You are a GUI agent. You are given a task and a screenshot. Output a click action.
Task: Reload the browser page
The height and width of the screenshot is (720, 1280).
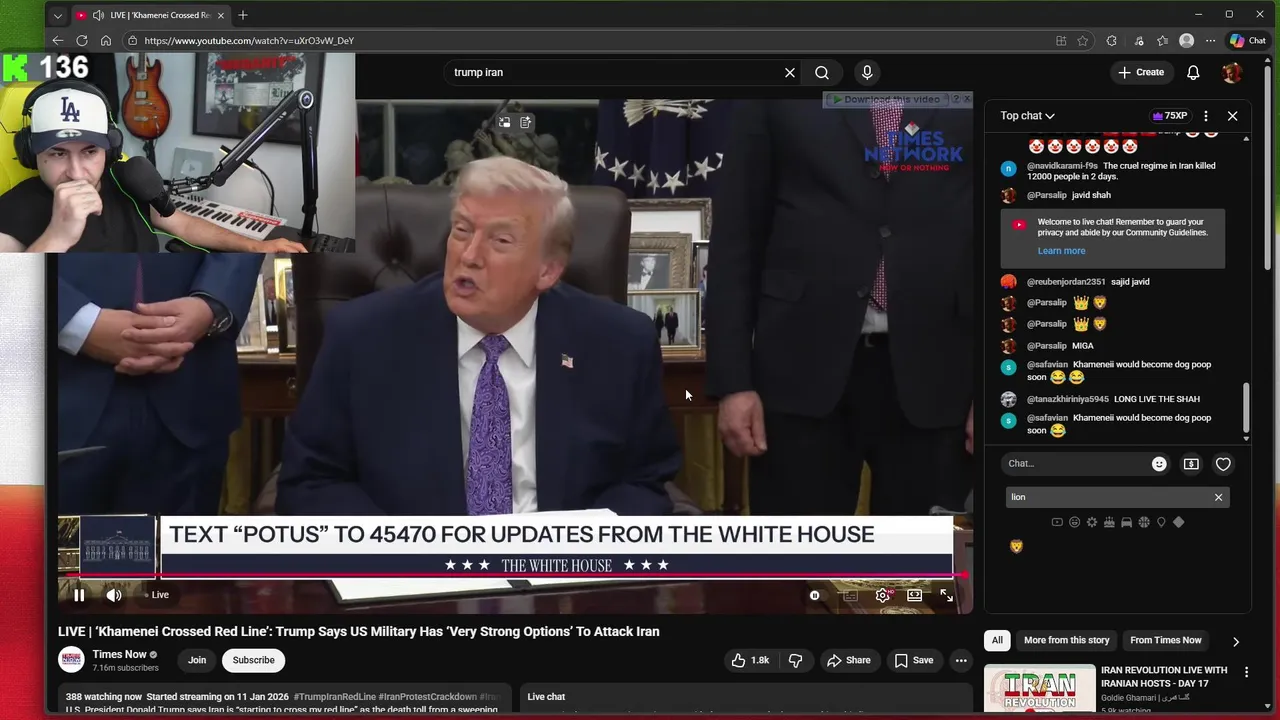point(81,41)
